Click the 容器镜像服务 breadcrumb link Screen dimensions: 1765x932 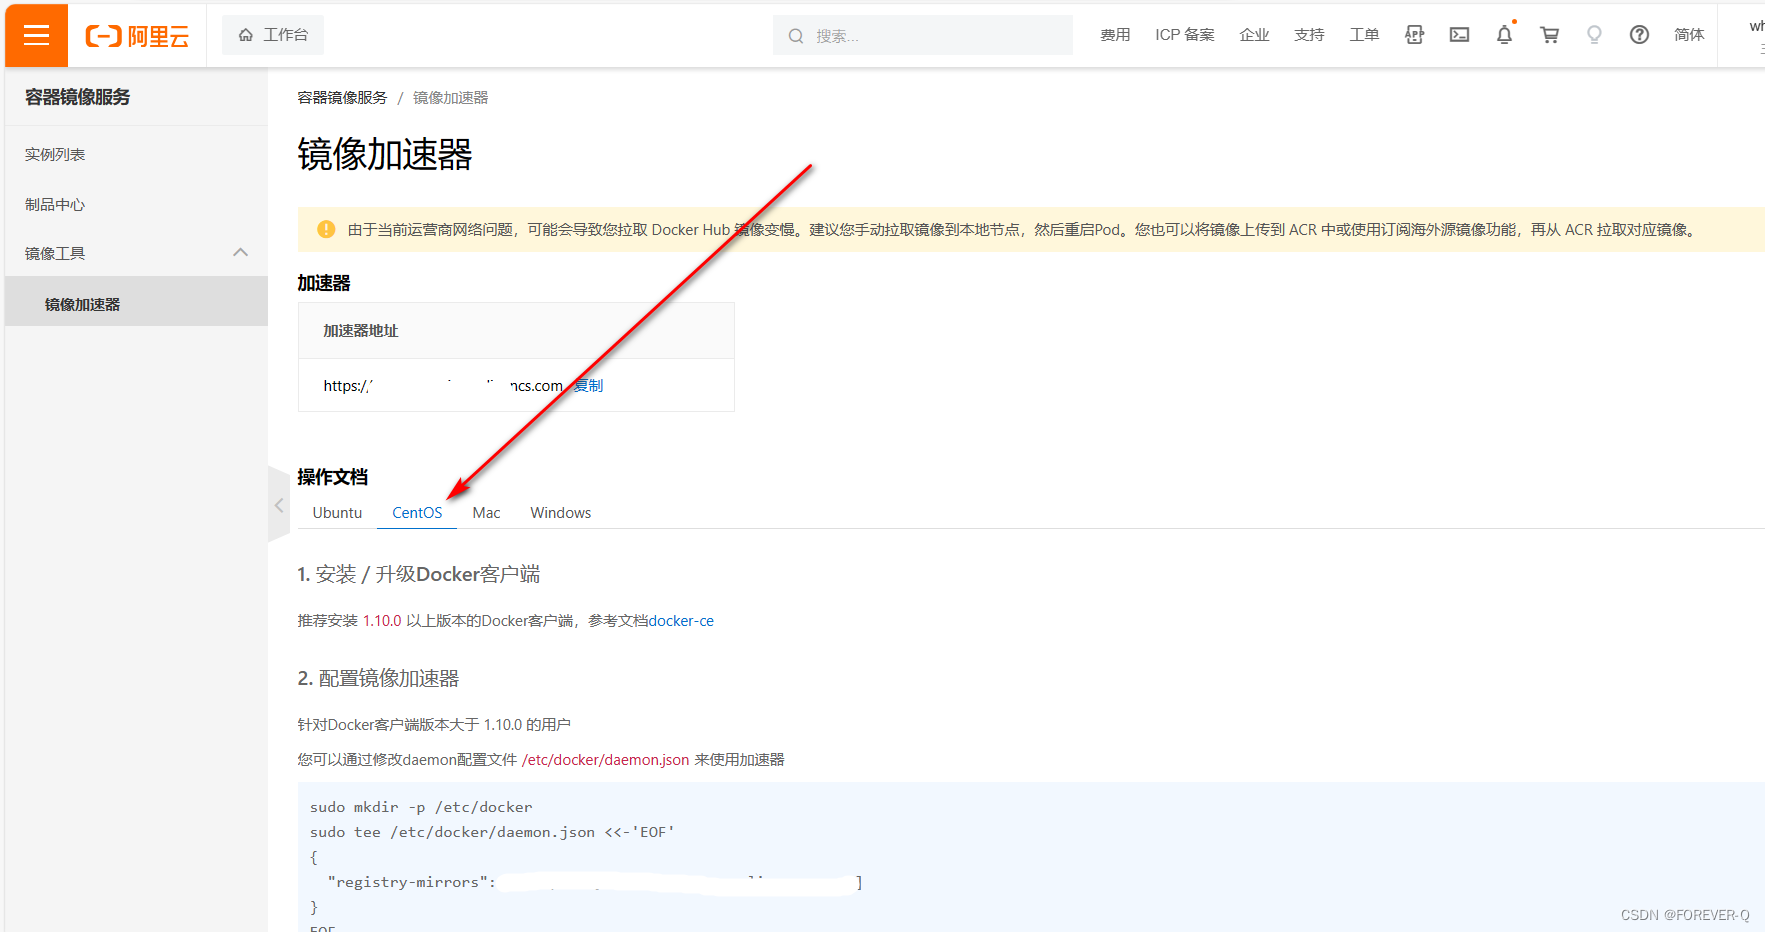(x=342, y=98)
